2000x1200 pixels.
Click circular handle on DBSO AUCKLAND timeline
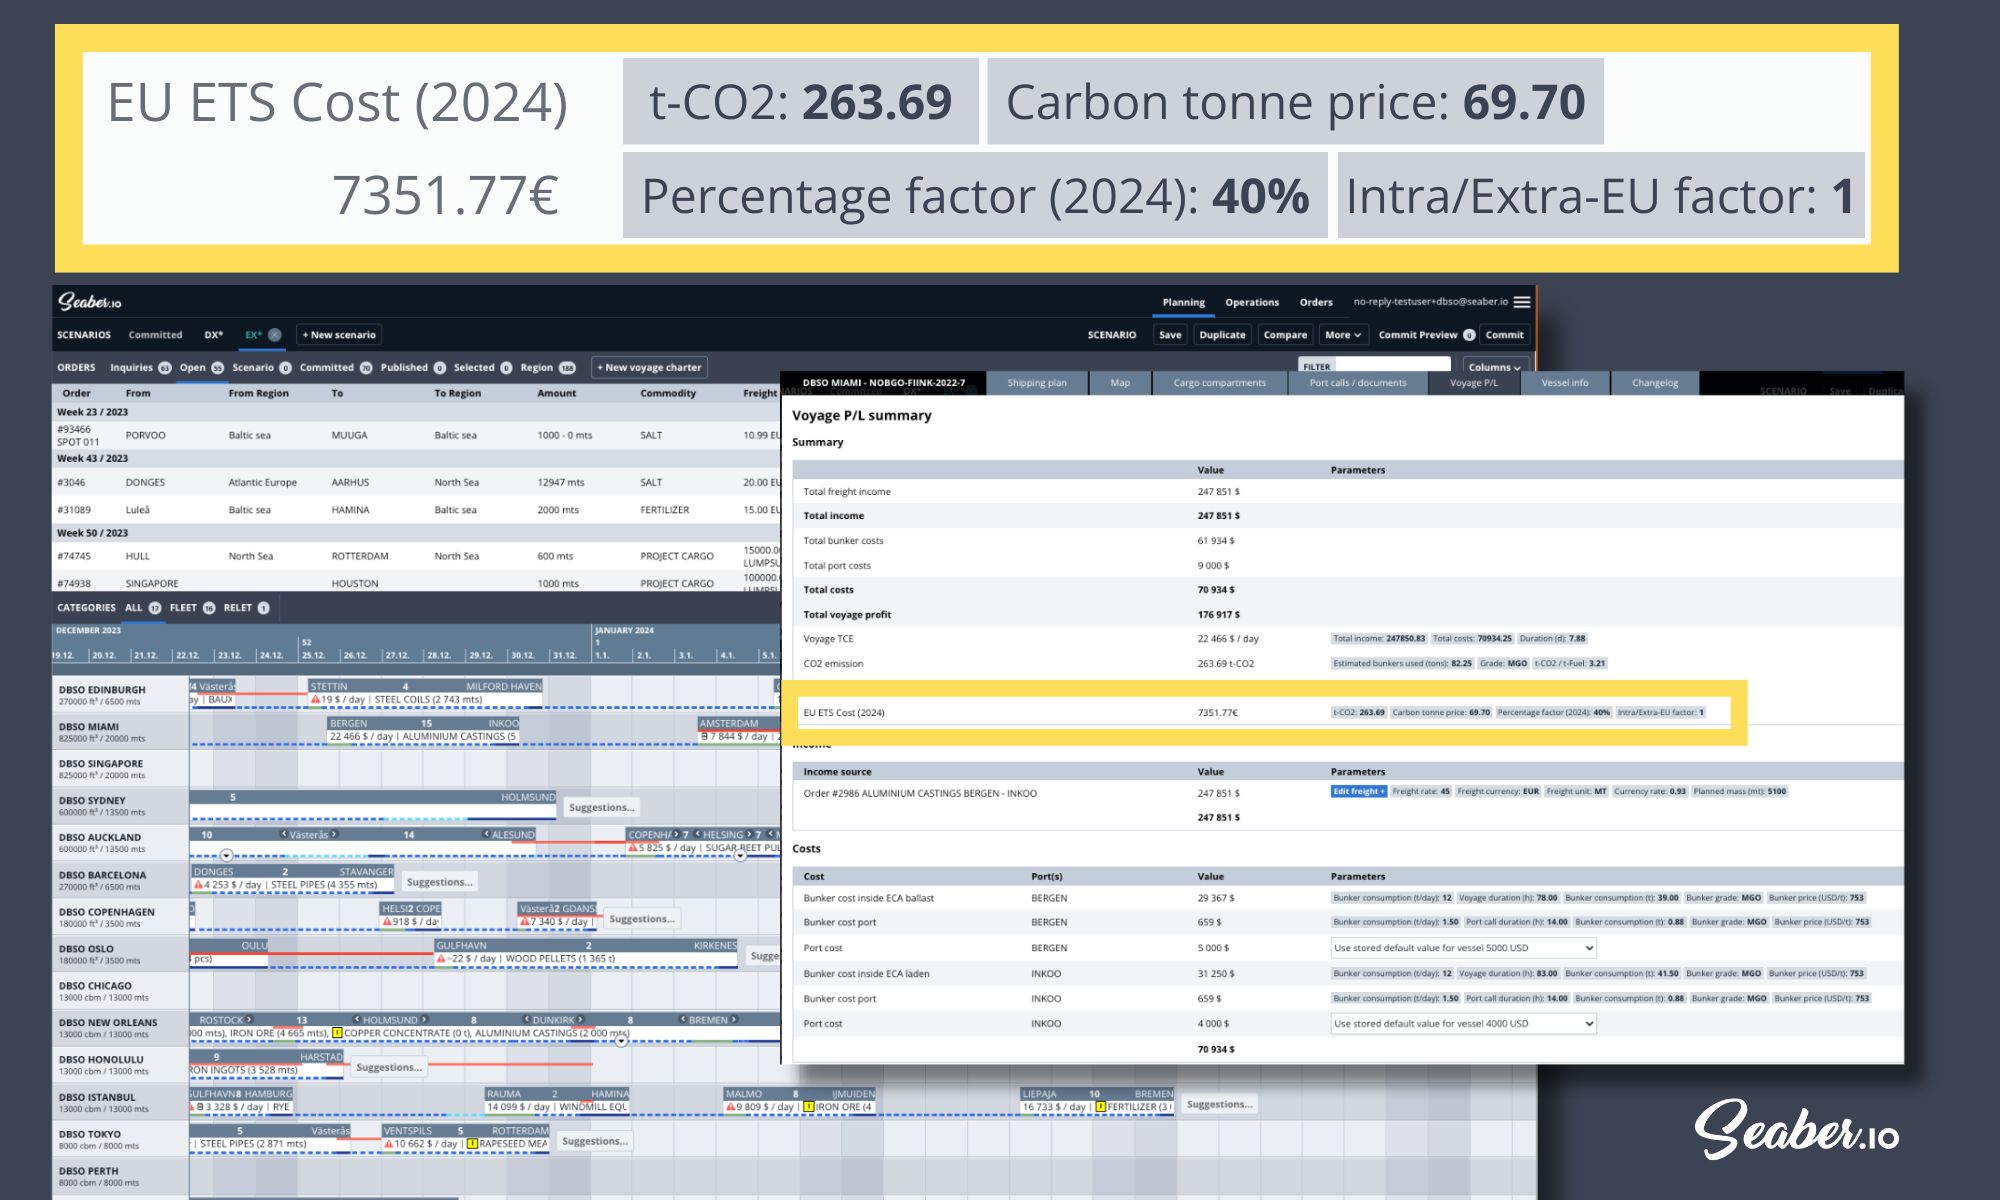click(x=227, y=855)
